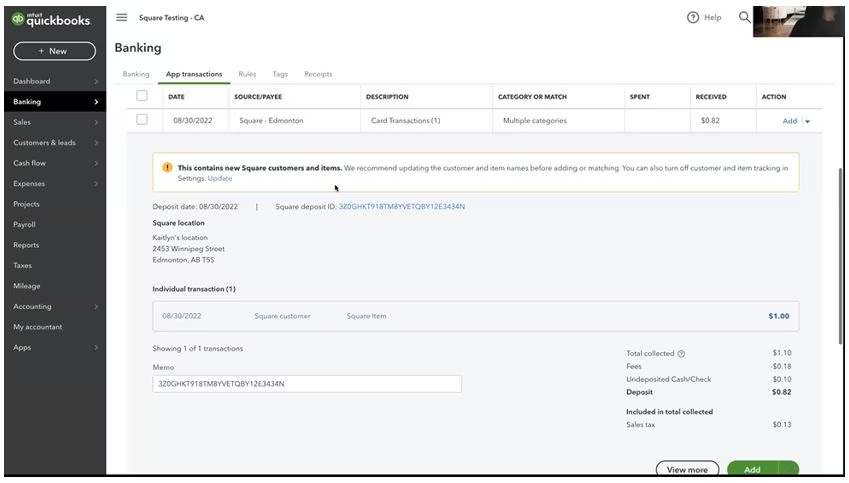Expand the Expenses chevron
Screen dimensions: 849x483
(96, 184)
